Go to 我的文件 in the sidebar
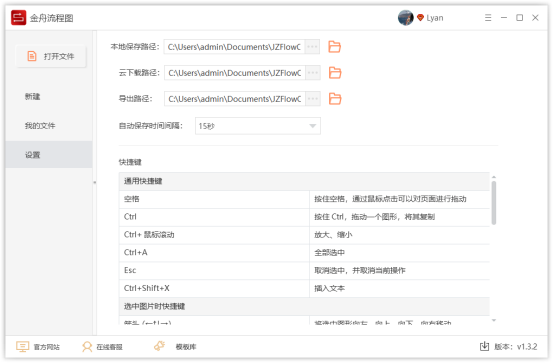 [40, 126]
